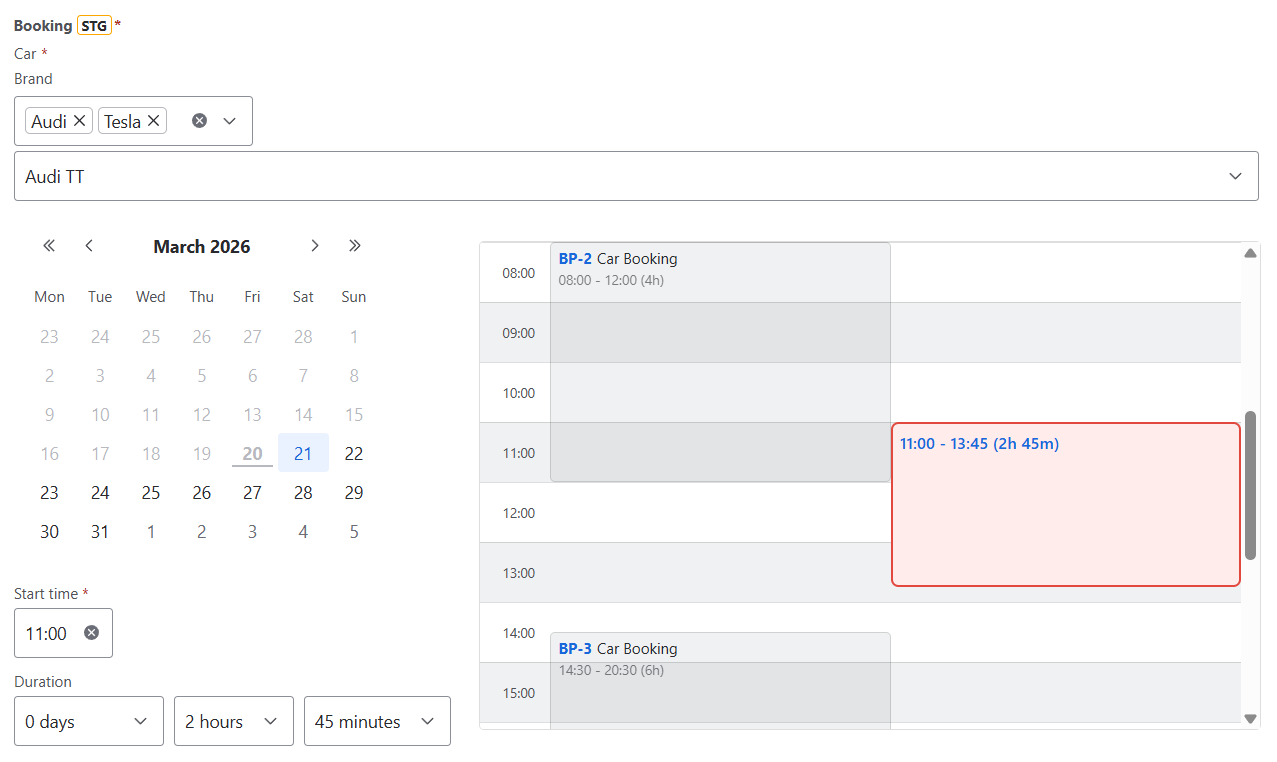The height and width of the screenshot is (762, 1277).
Task: Open the days duration dropdown
Action: pos(88,721)
